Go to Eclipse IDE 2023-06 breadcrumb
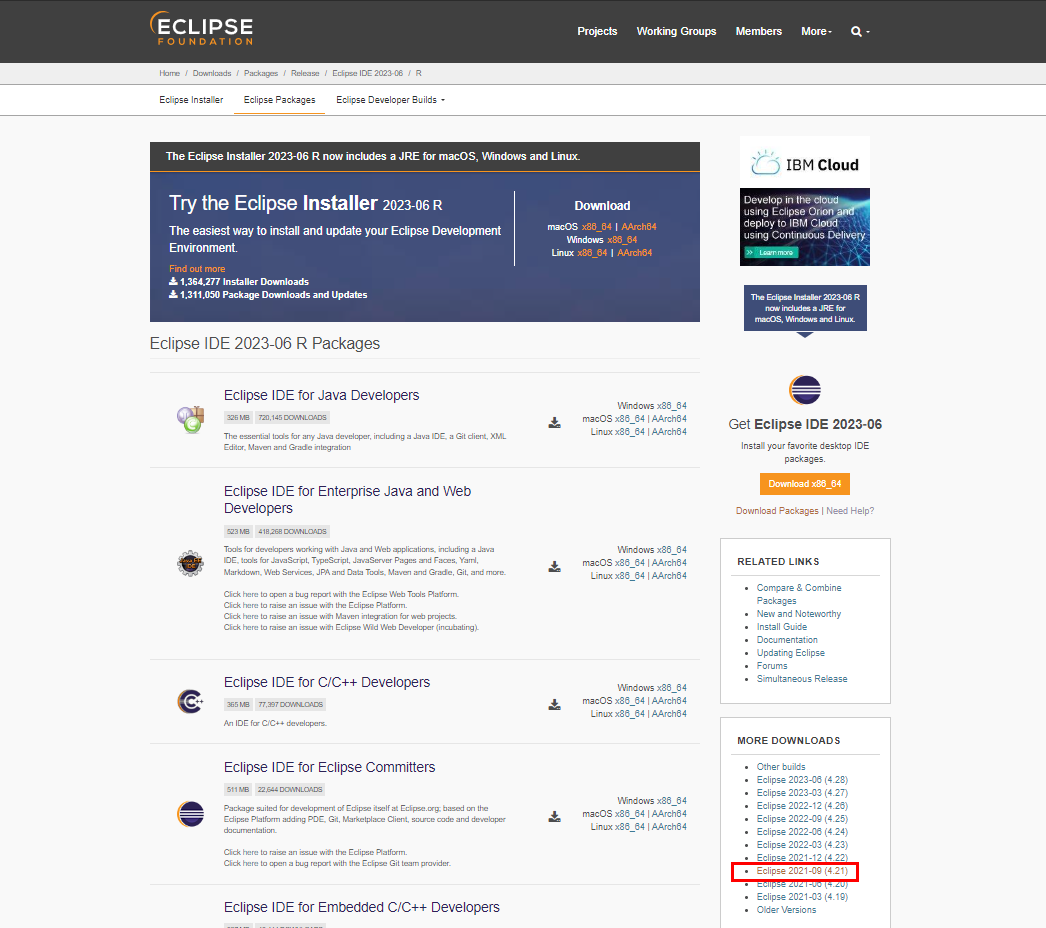The image size is (1046, 928). [368, 73]
